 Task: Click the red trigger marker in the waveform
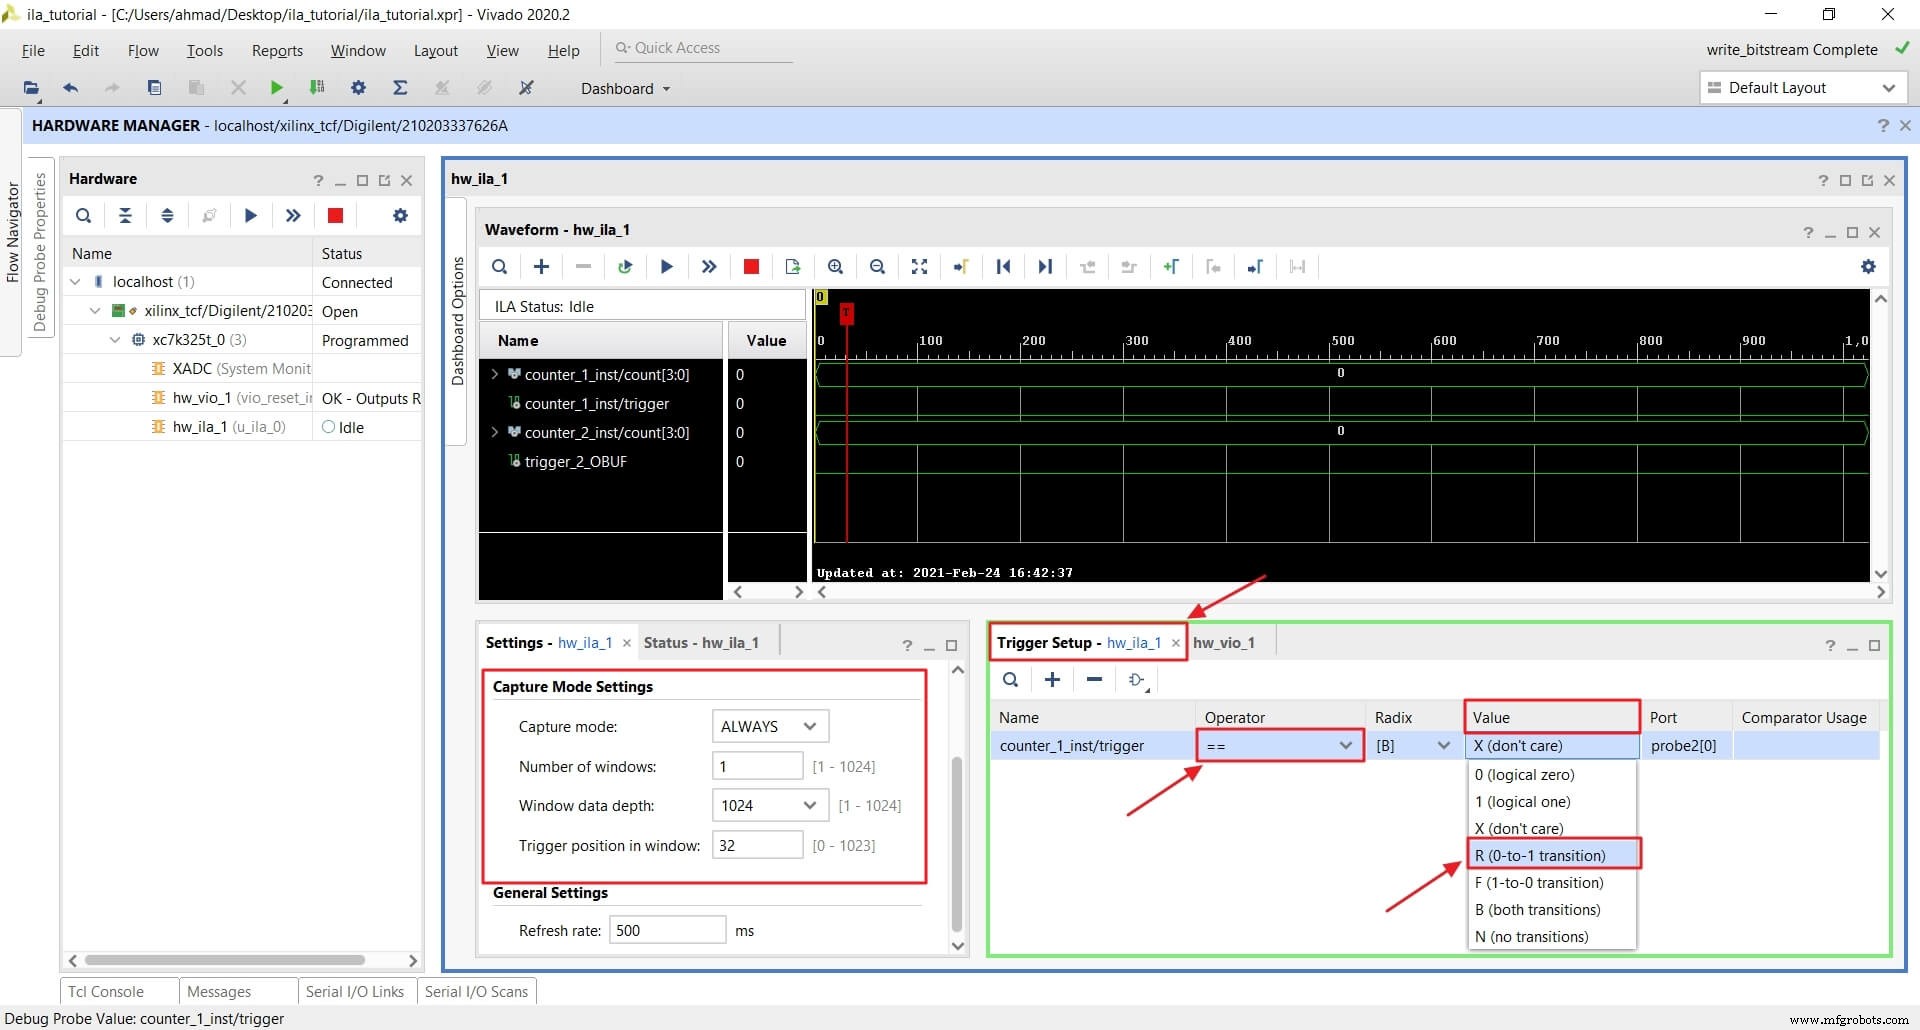point(847,313)
